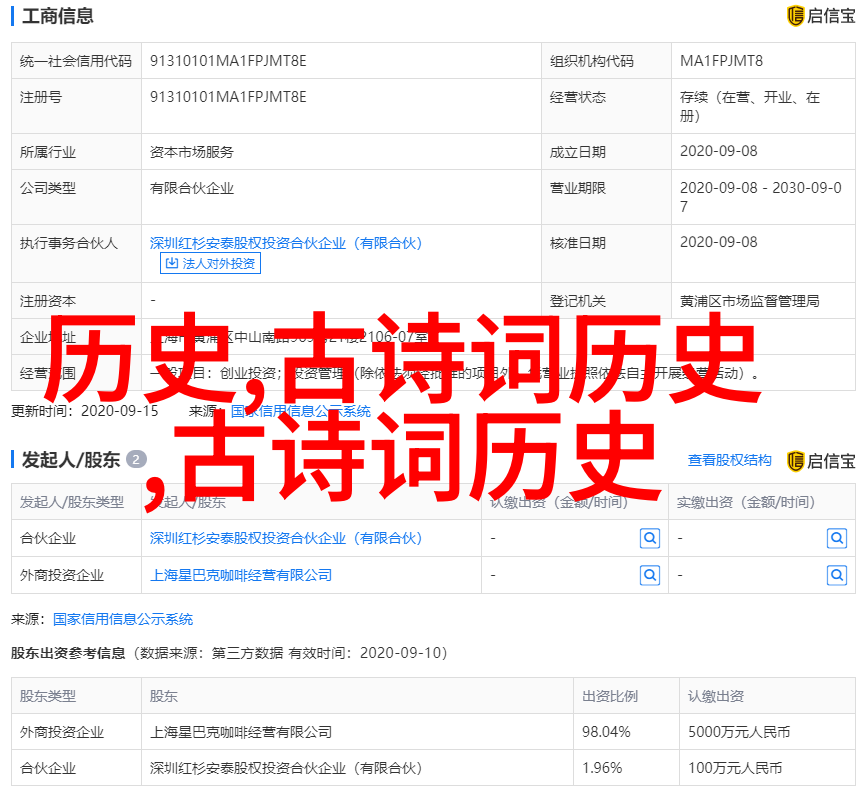Click the 发起人/股东 section heading
The height and width of the screenshot is (790, 867).
click(71, 460)
